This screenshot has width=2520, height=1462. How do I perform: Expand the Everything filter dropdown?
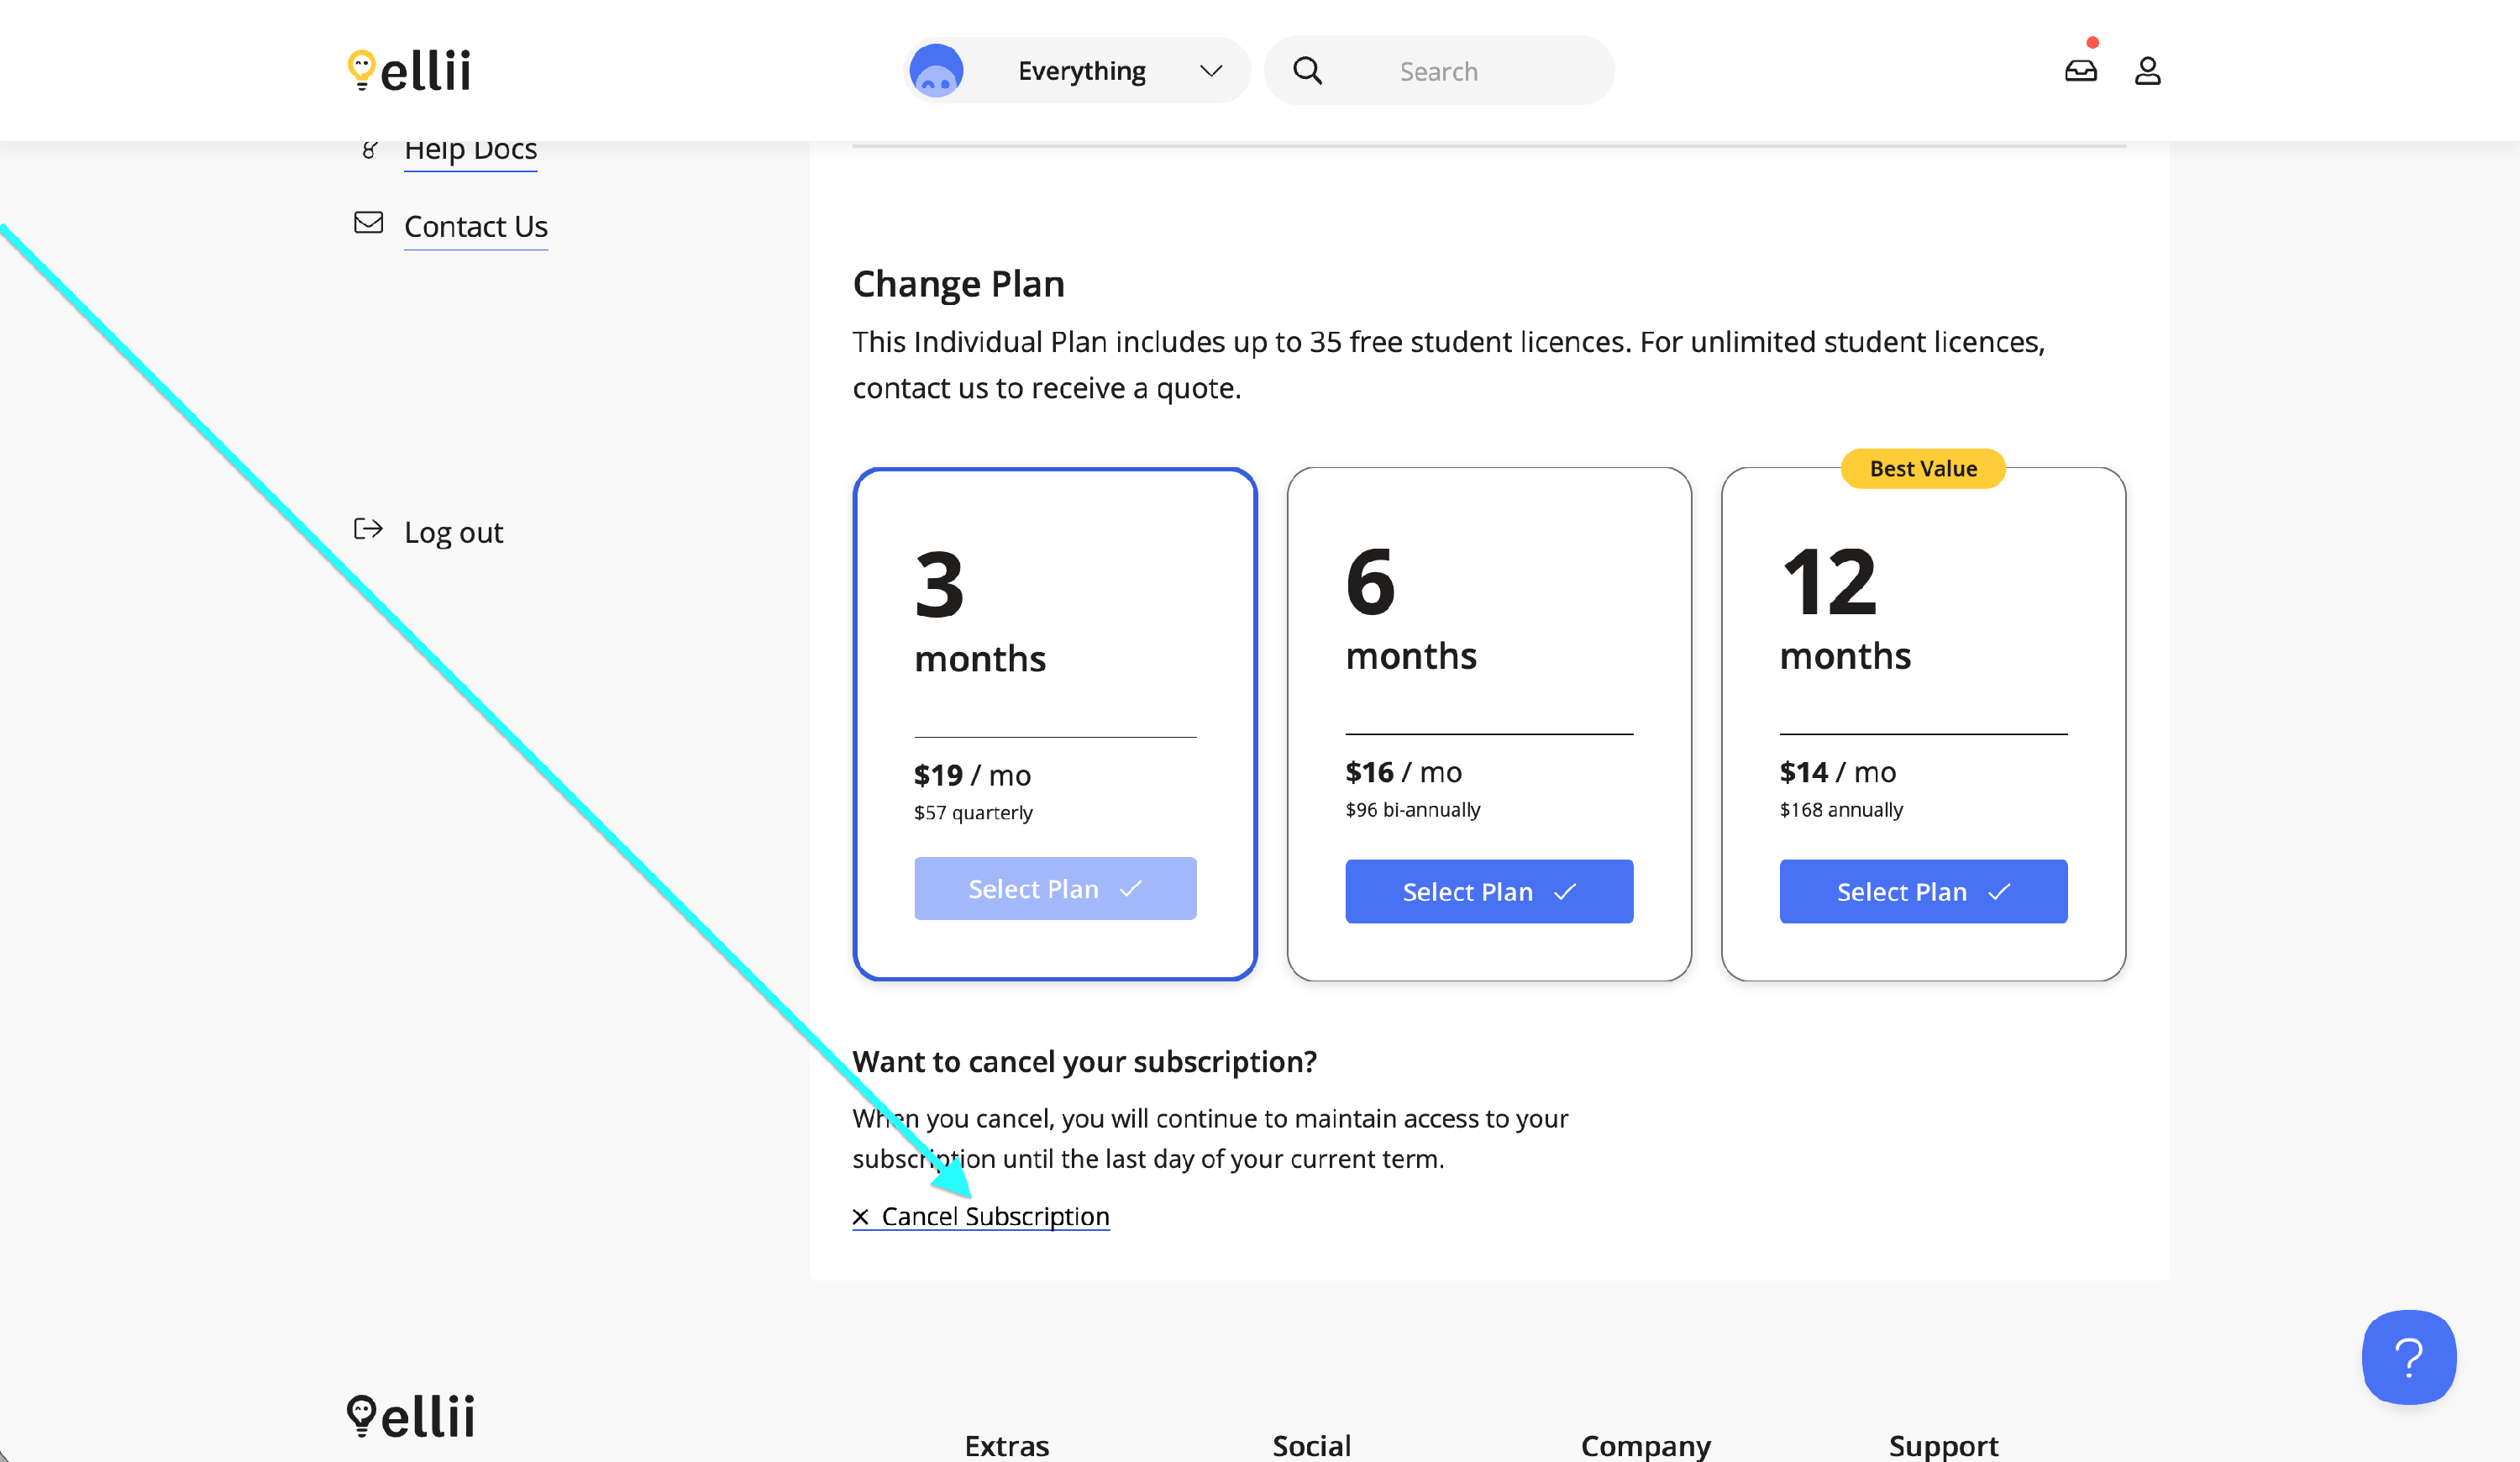[x=1081, y=71]
